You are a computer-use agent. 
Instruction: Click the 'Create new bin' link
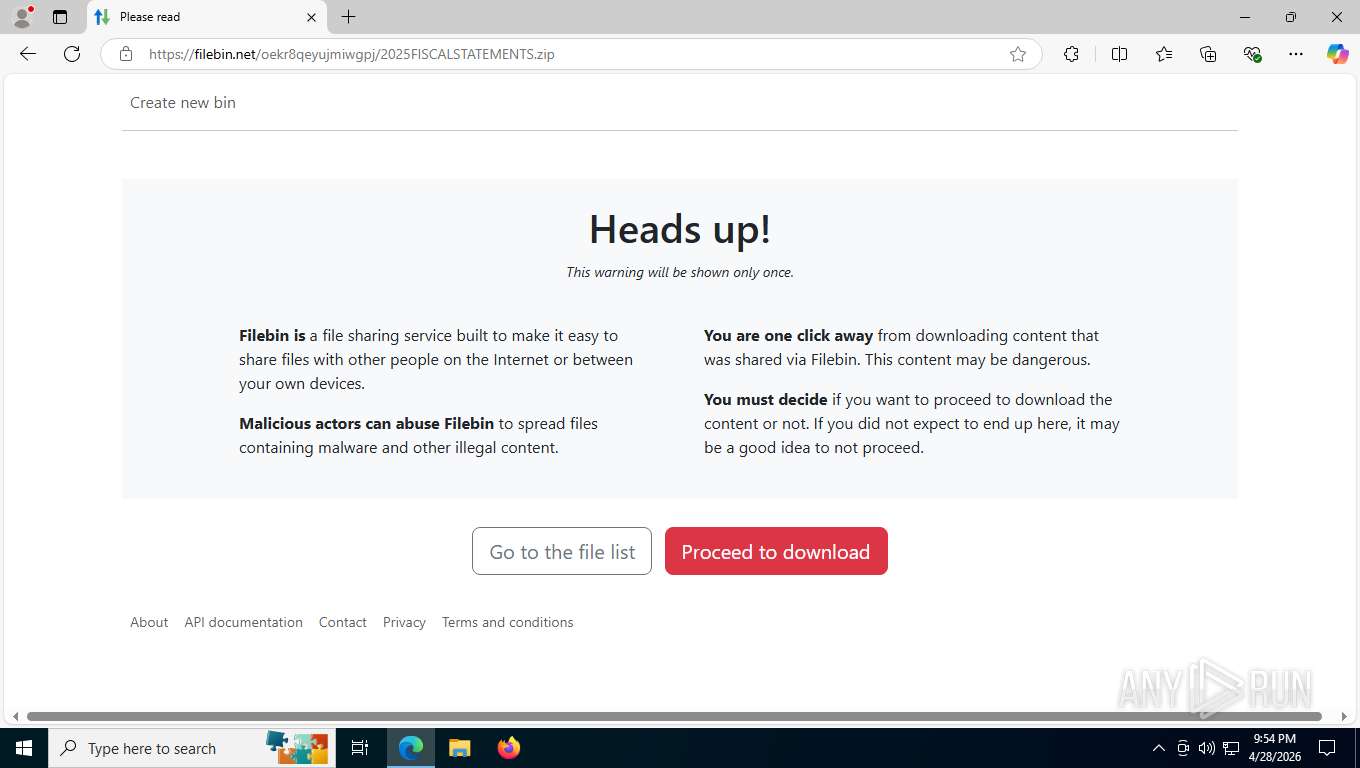183,102
